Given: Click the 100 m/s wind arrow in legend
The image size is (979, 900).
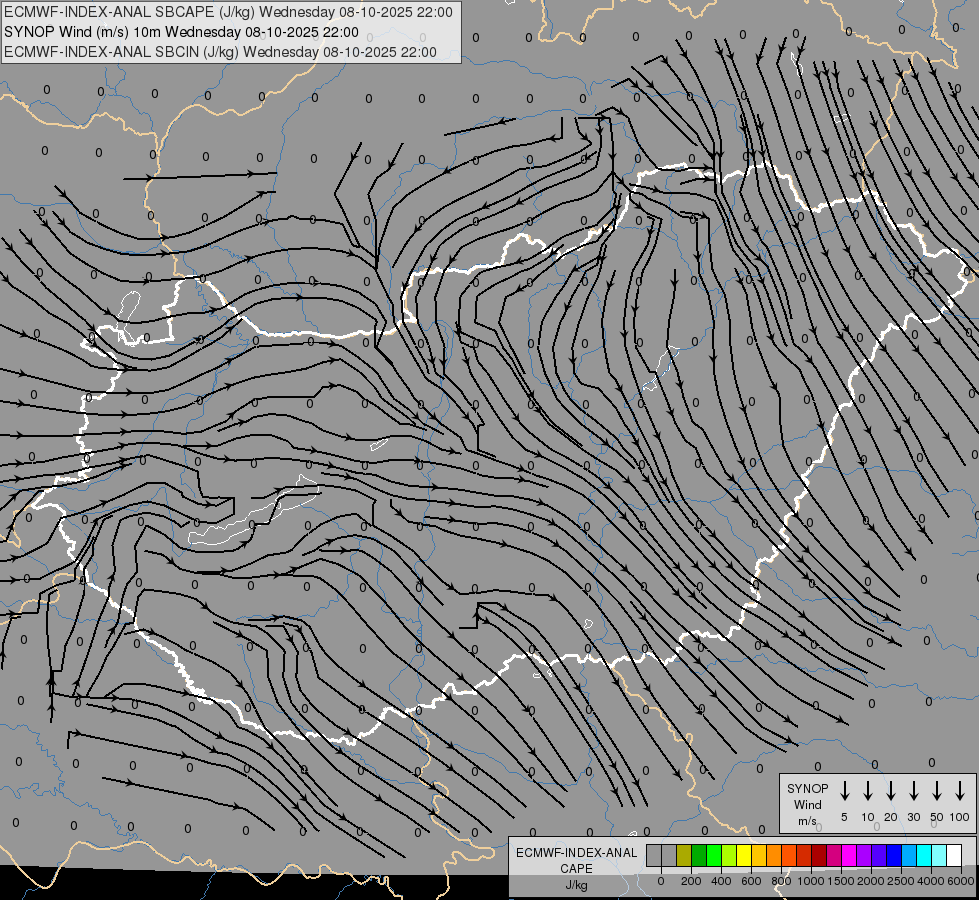Looking at the screenshot, I should point(960,791).
